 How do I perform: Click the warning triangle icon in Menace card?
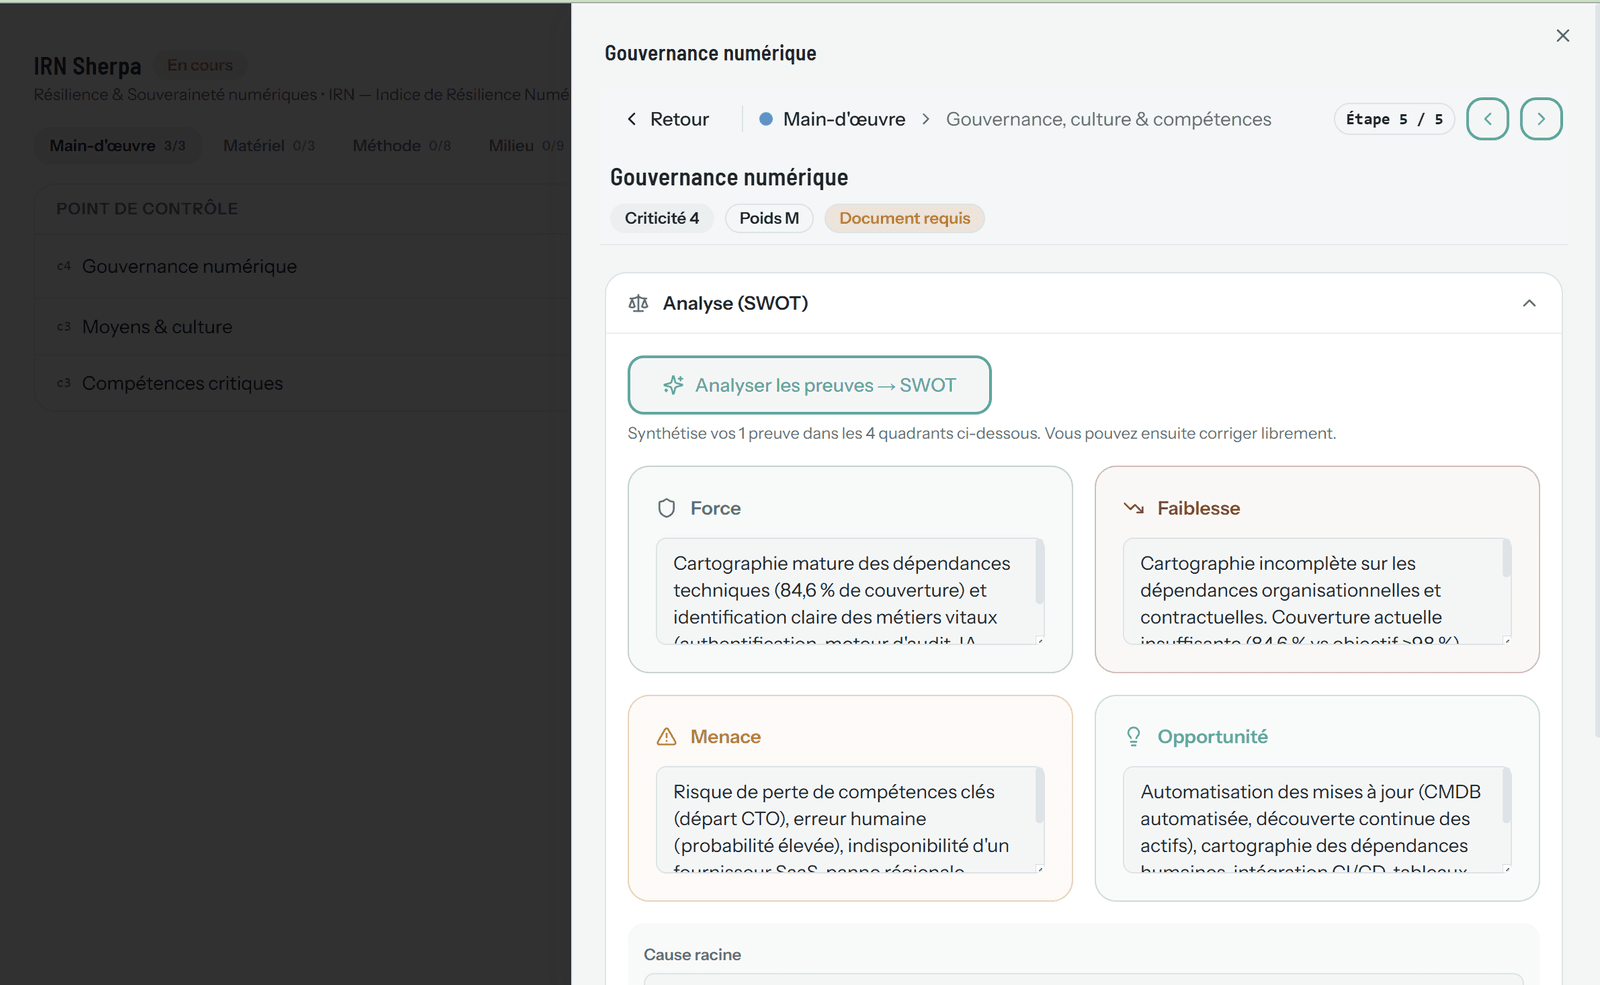point(667,737)
